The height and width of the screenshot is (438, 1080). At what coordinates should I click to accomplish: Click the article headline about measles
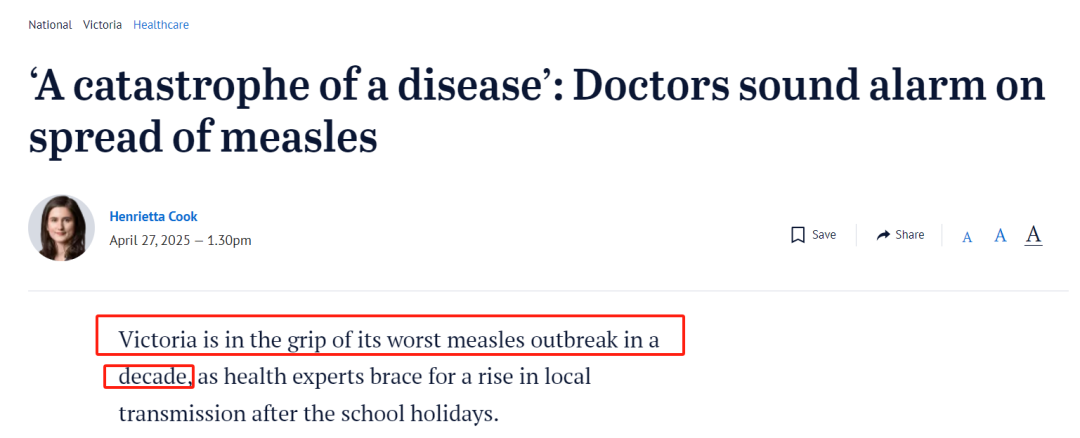pyautogui.click(x=537, y=111)
